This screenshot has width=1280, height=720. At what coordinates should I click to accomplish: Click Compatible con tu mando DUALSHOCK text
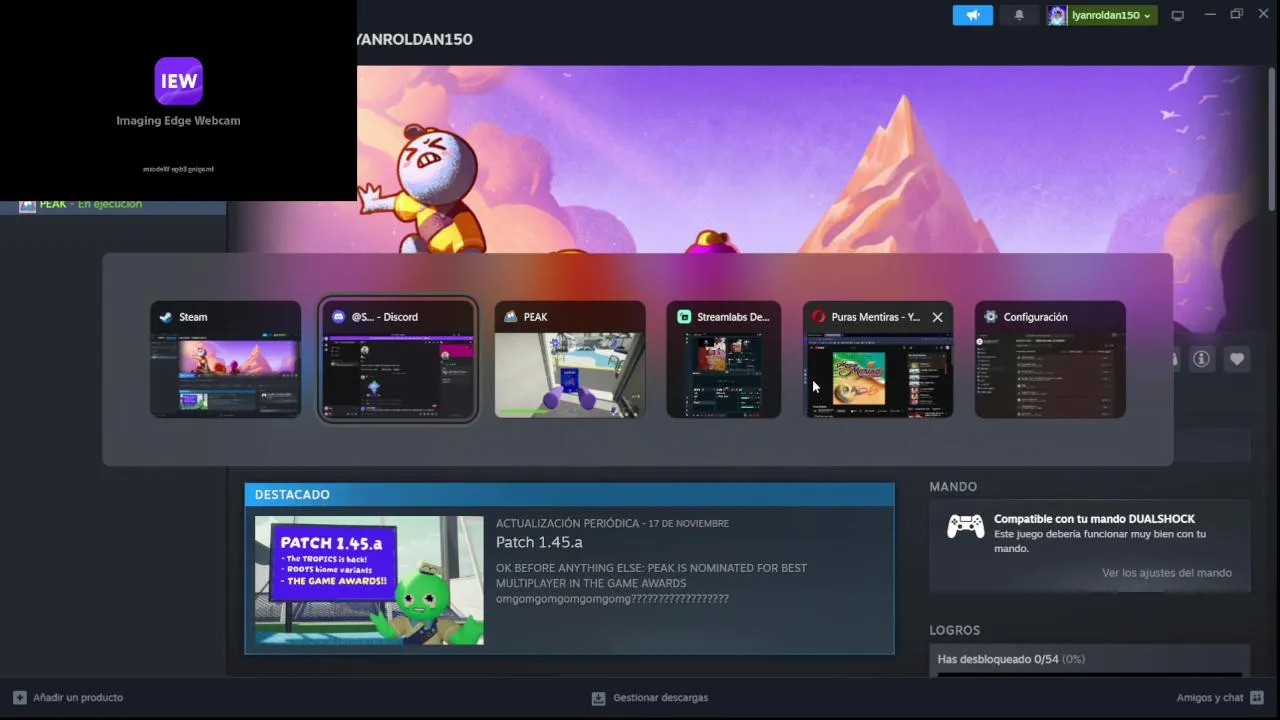(1094, 519)
